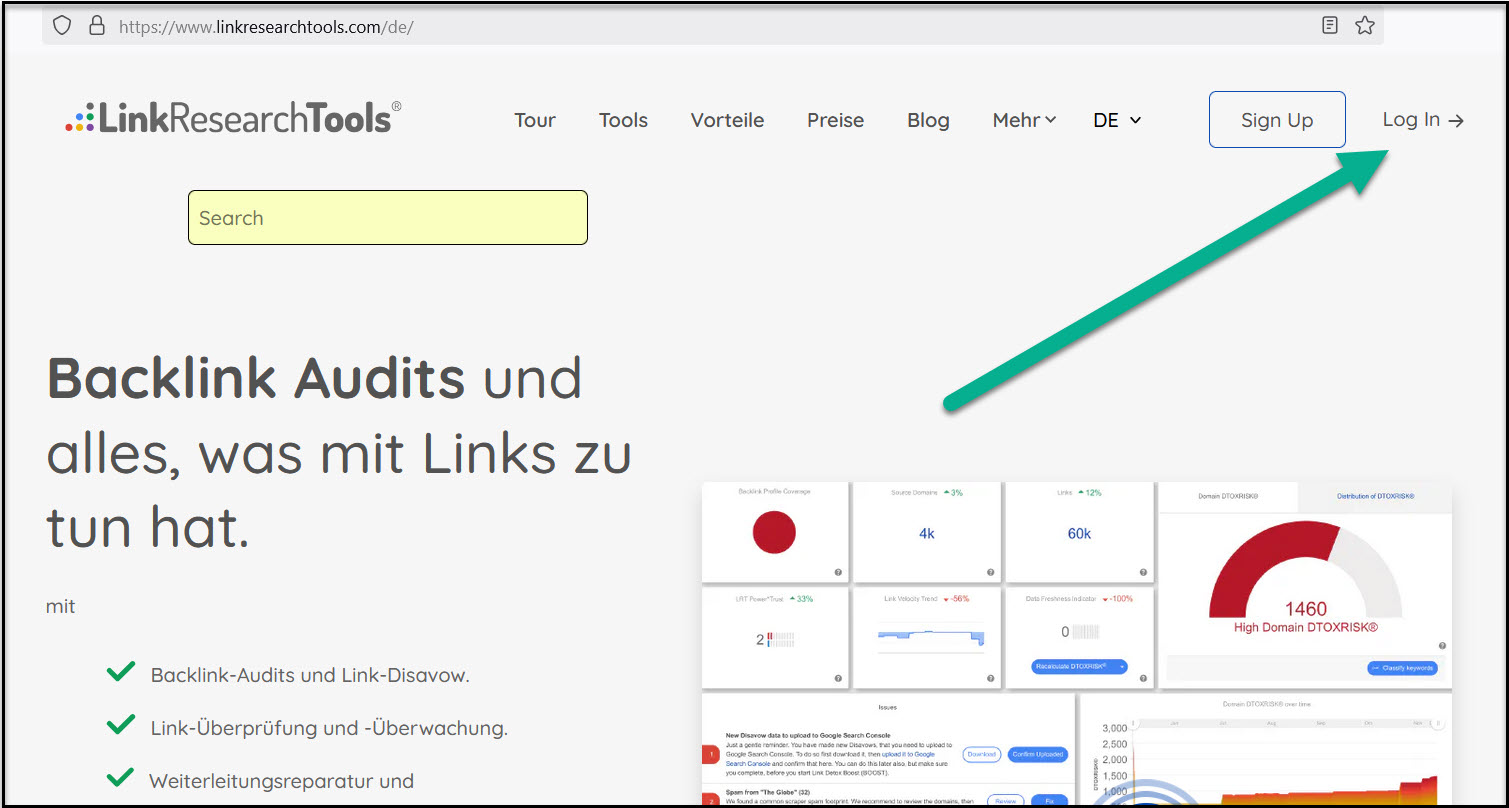Click the Sign Up button
Screen dimensions: 1509x808
1277,120
